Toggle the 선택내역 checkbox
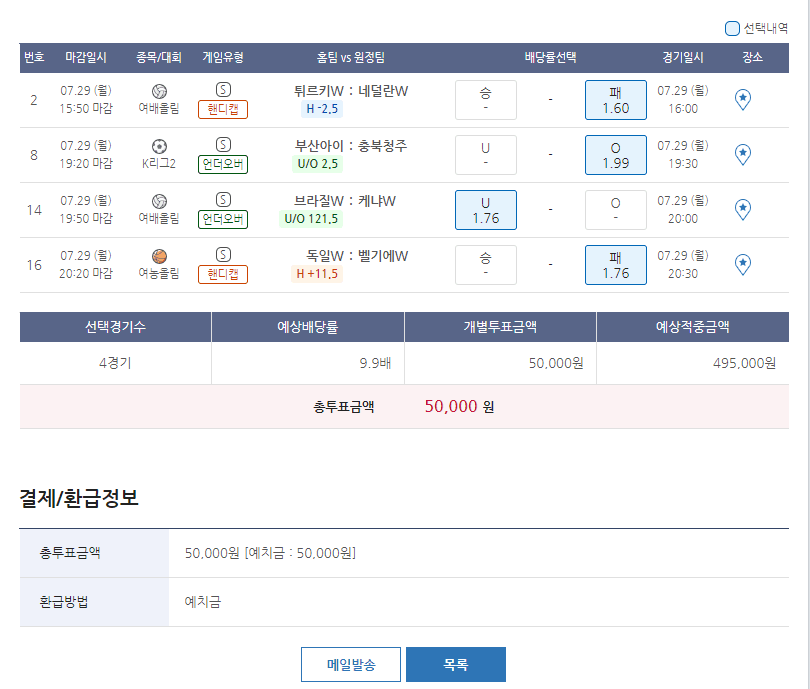Screen dimensions: 810x689 coord(732,29)
